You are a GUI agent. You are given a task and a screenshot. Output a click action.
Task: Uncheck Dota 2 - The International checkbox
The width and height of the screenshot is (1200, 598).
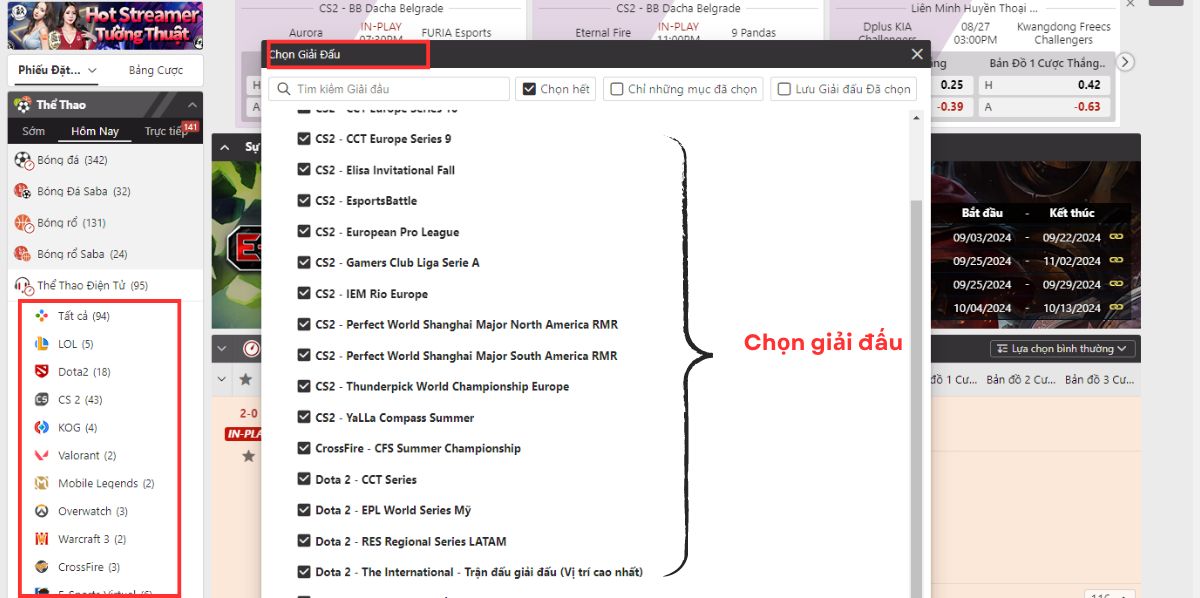coord(304,573)
